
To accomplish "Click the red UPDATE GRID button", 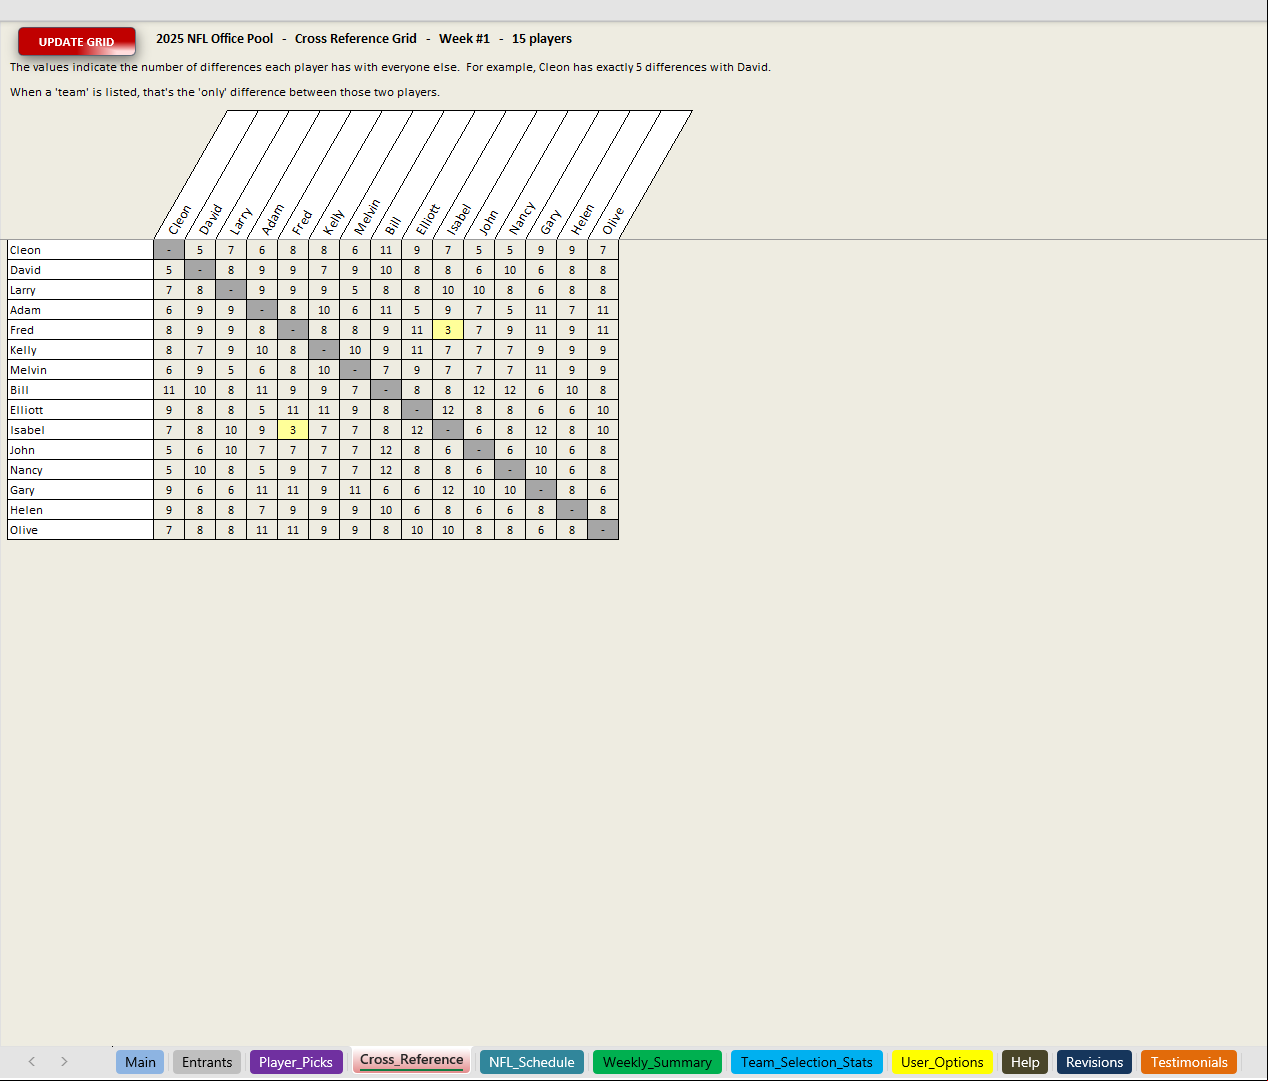I will 76,41.
